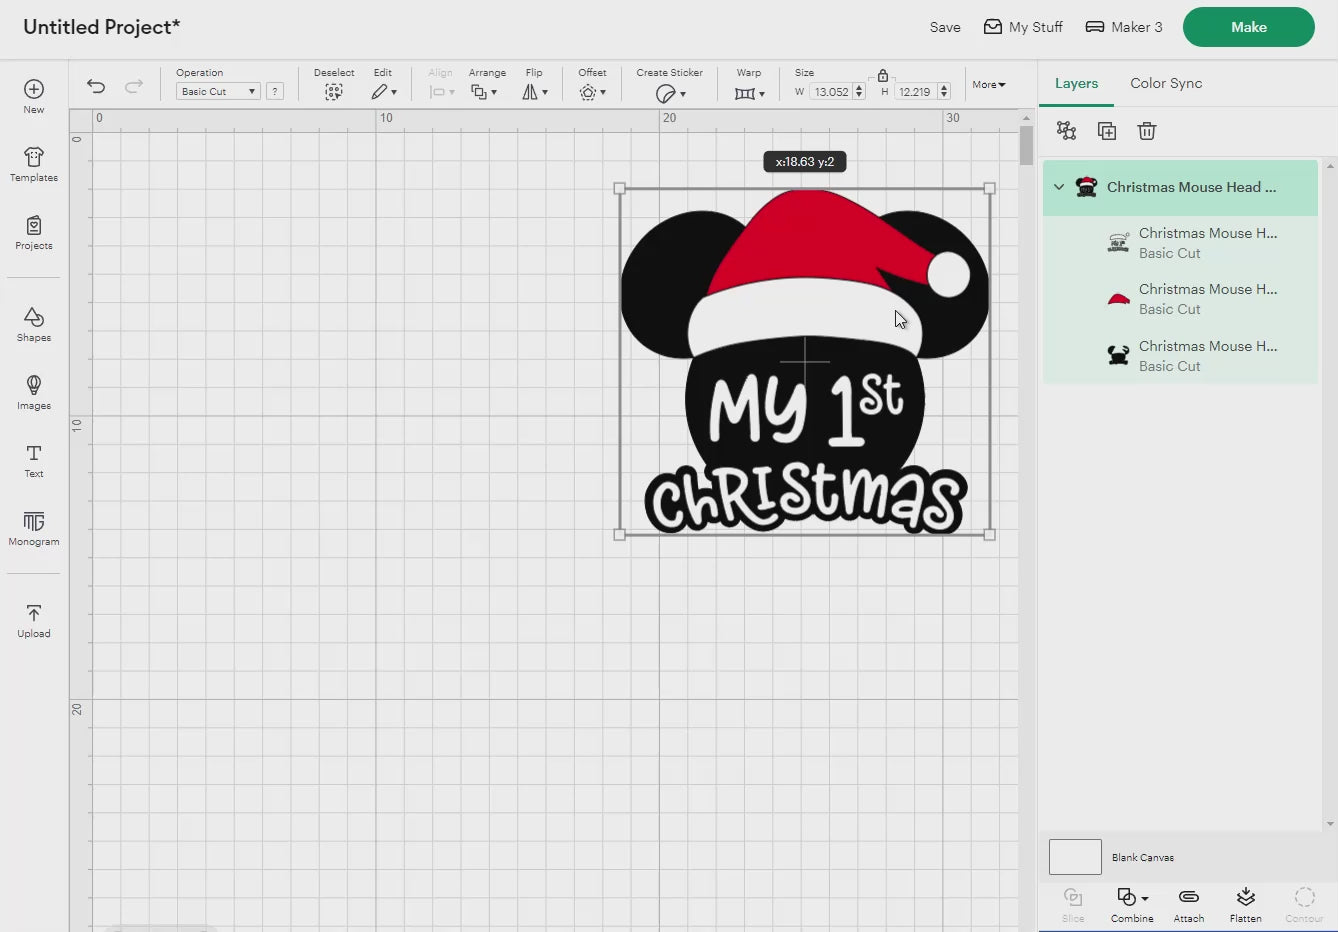Open the Monogram tool
This screenshot has width=1338, height=932.
tap(34, 528)
